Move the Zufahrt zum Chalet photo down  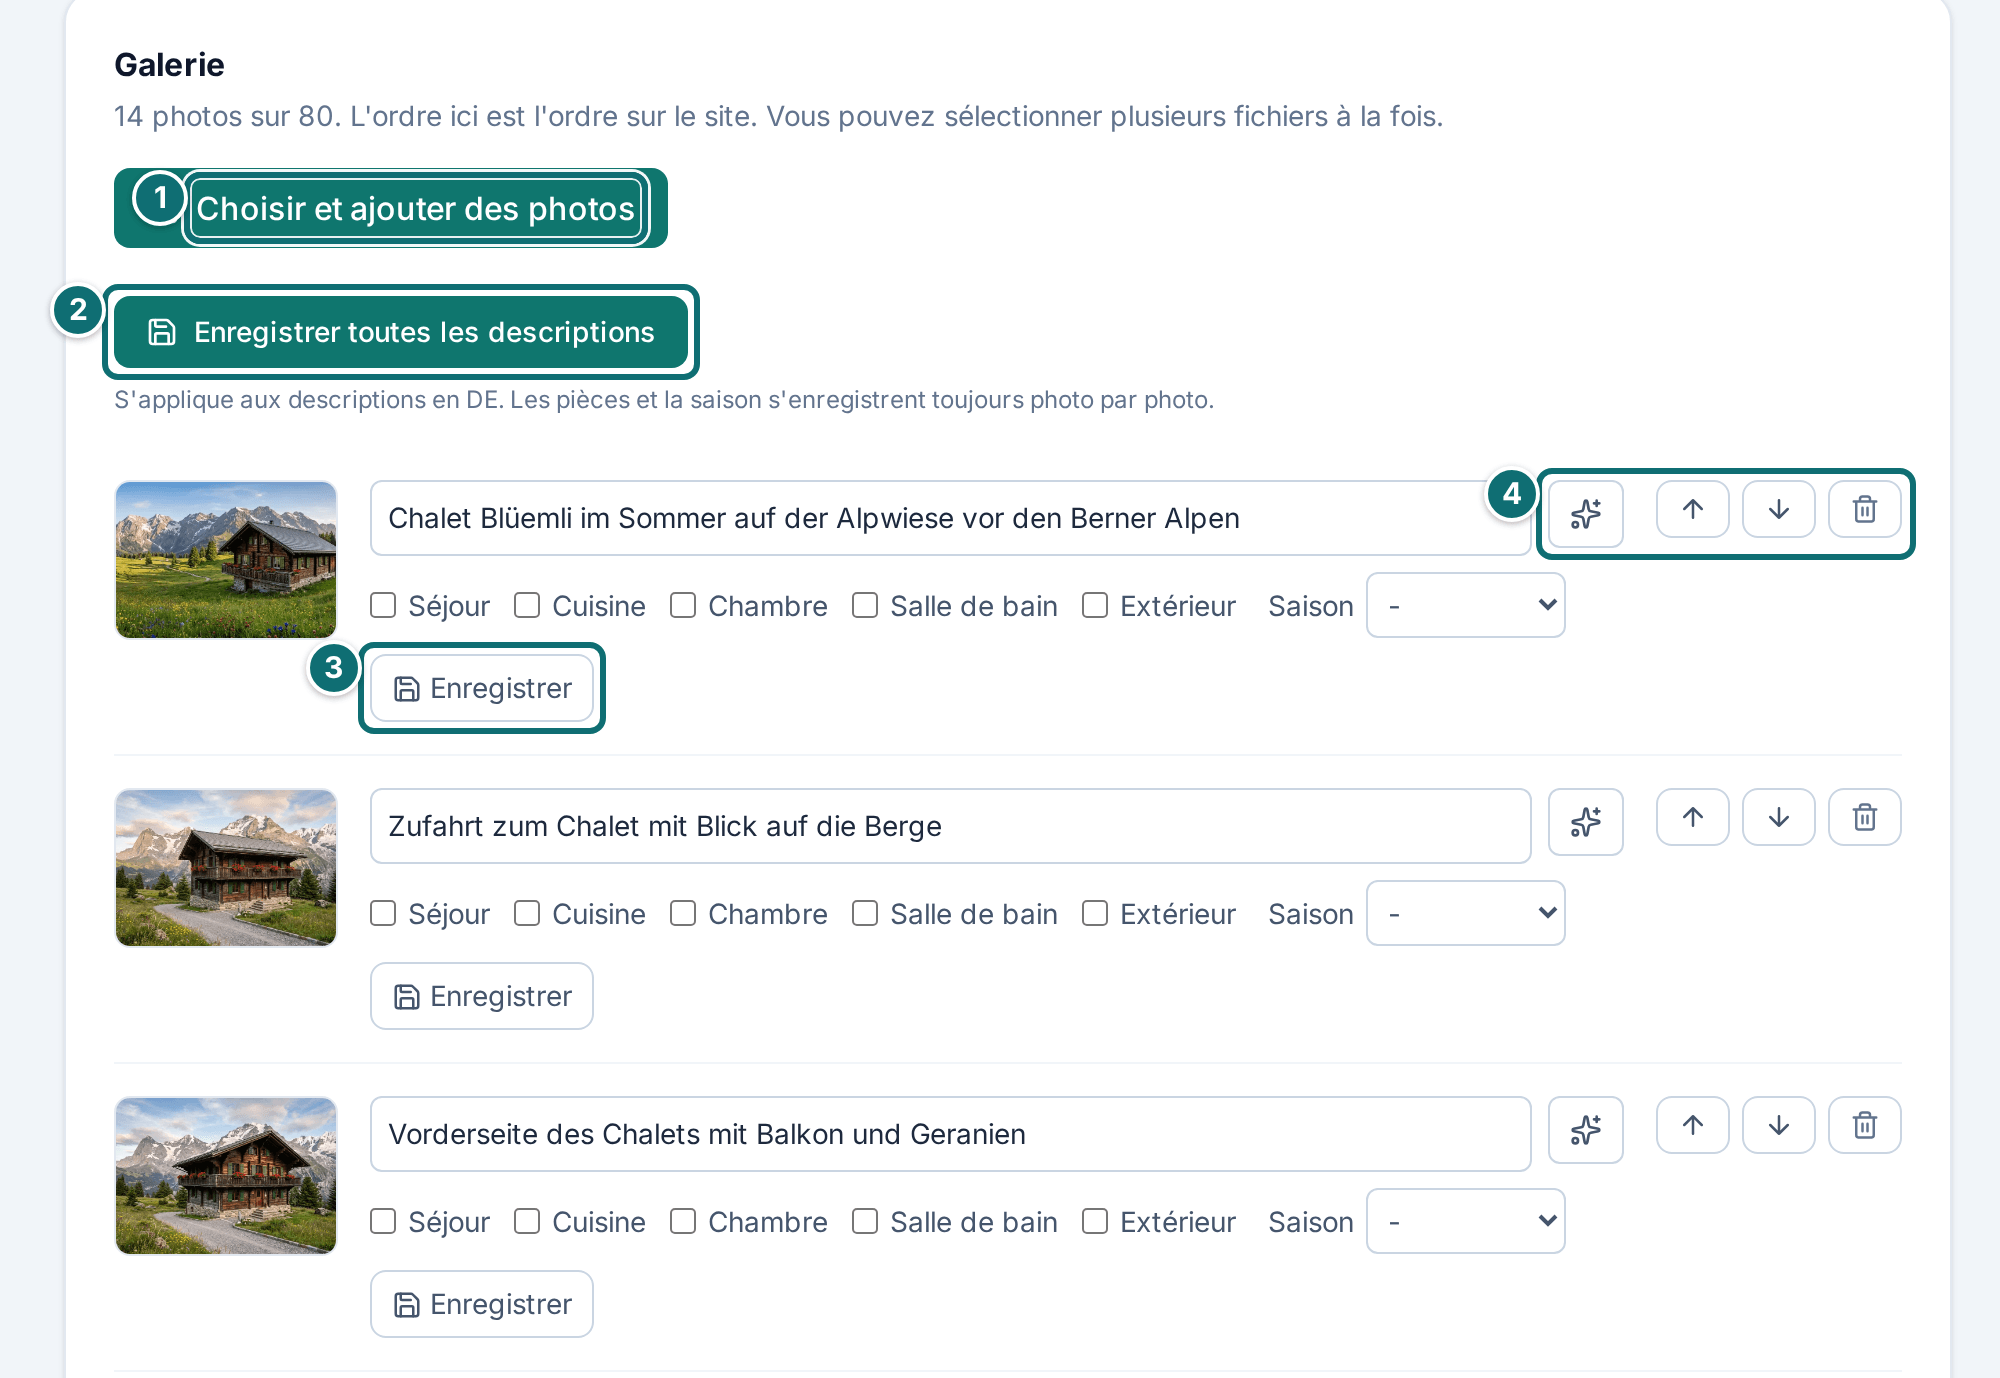[x=1778, y=818]
